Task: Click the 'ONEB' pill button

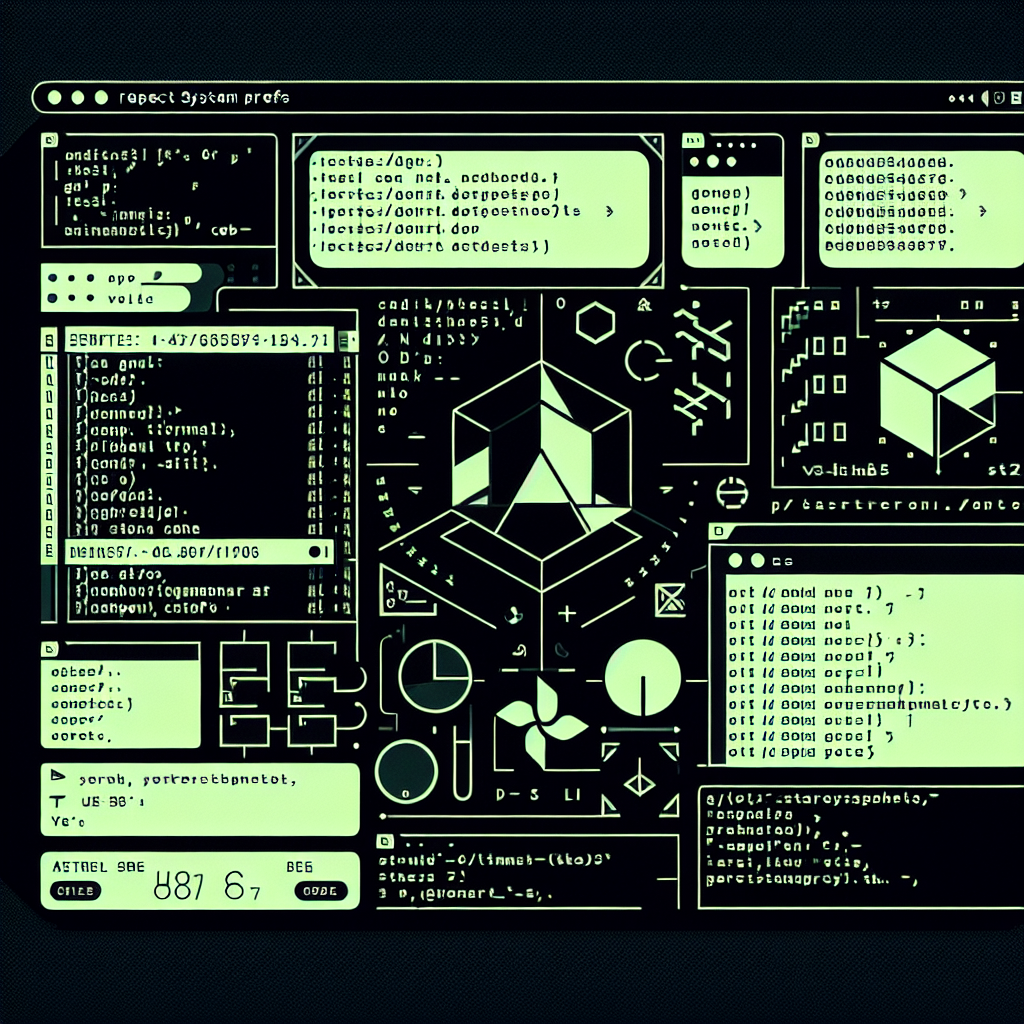Action: 76,891
